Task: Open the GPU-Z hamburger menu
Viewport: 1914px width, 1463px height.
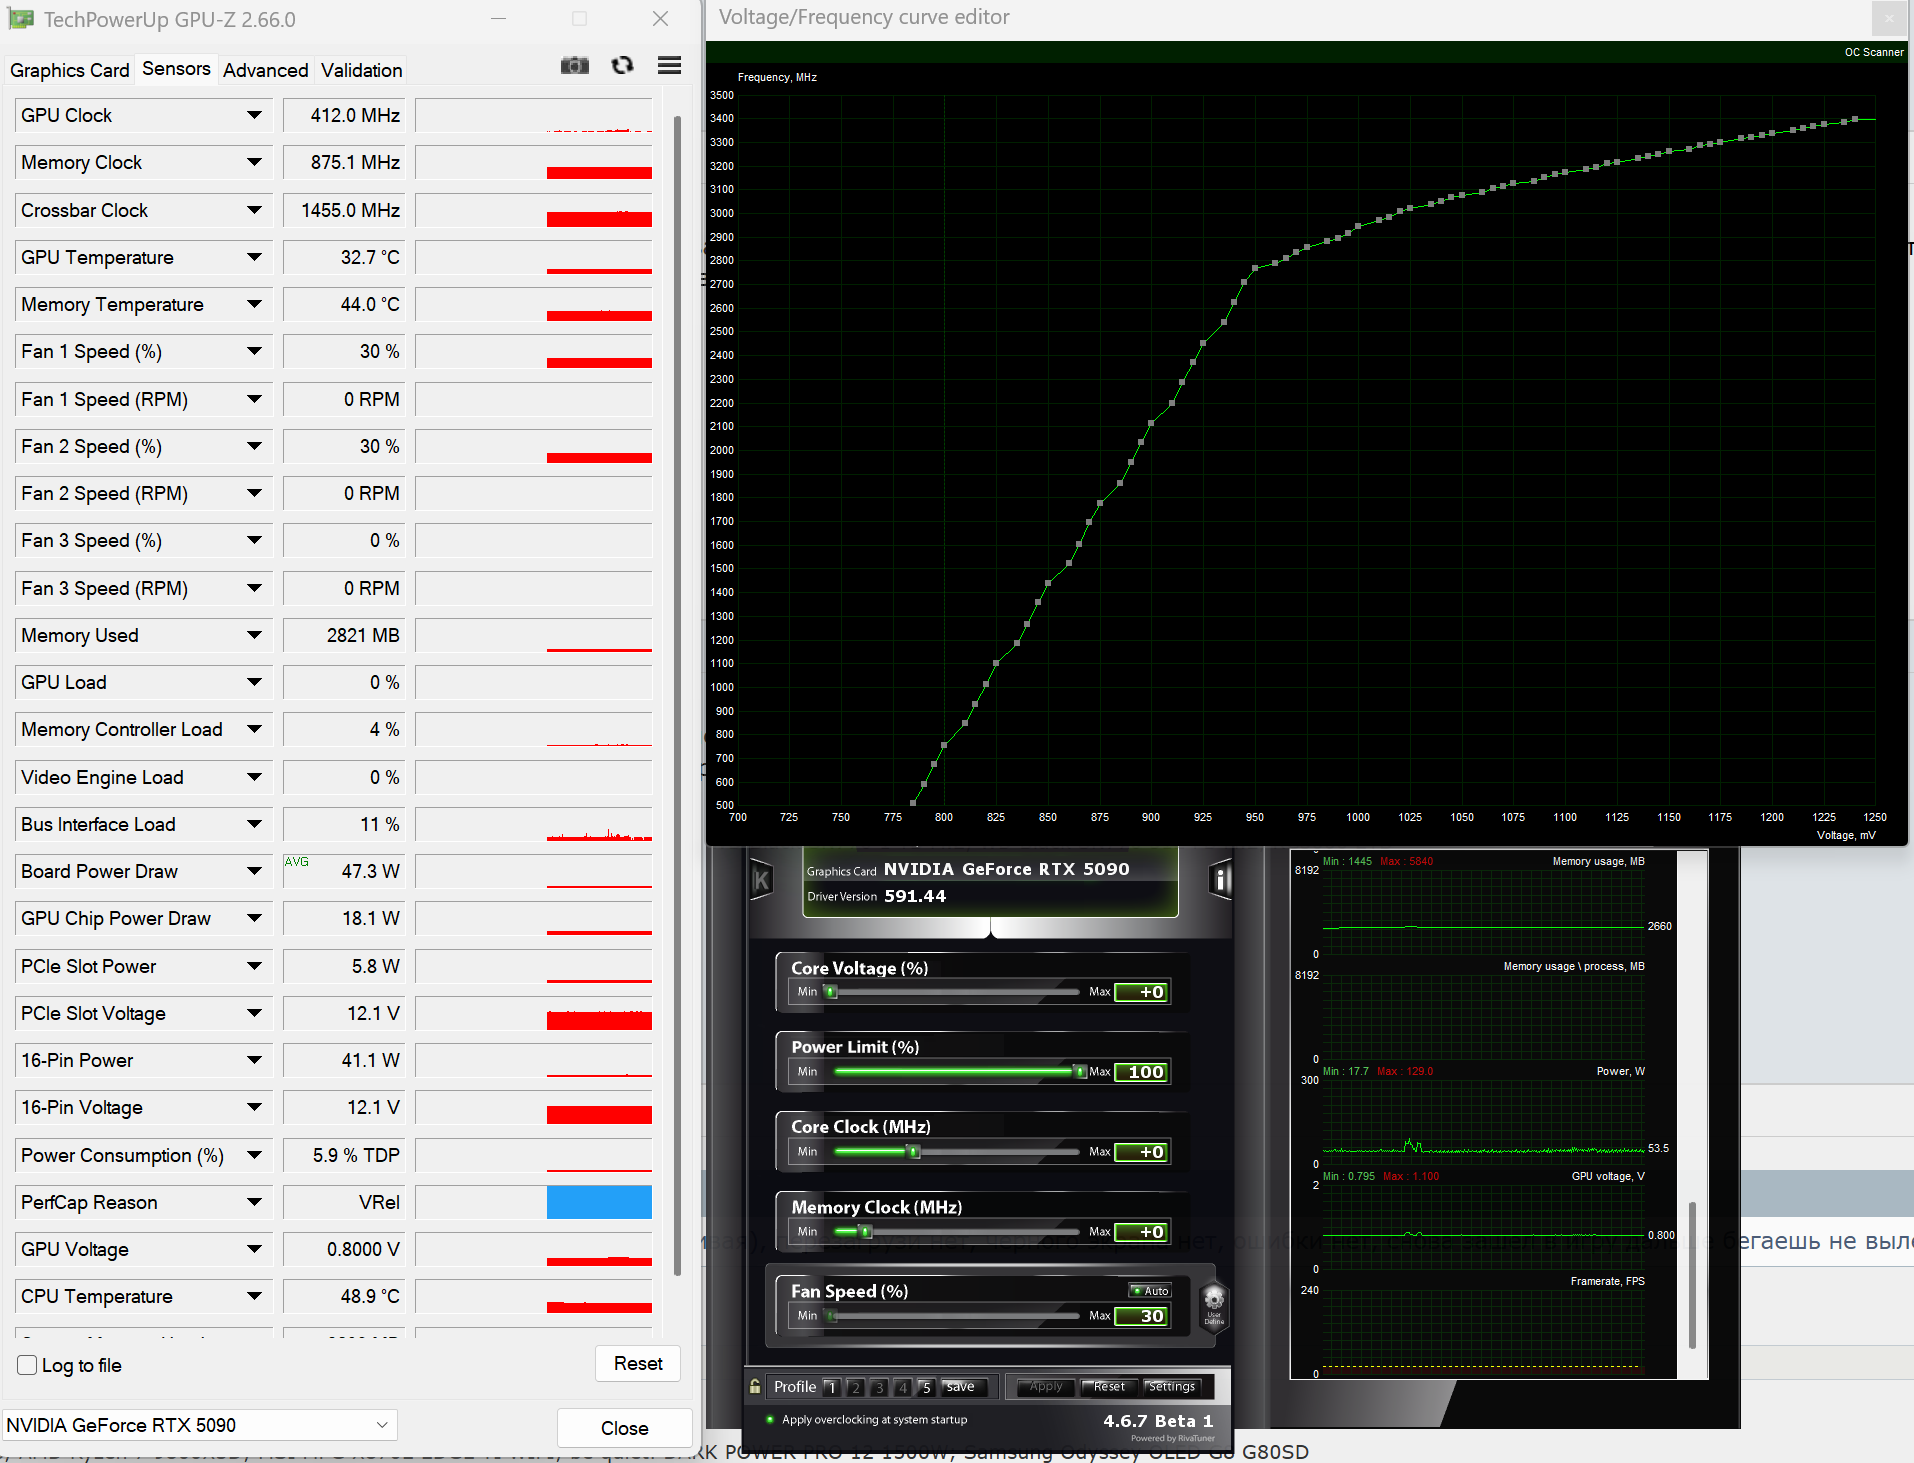Action: coord(670,66)
